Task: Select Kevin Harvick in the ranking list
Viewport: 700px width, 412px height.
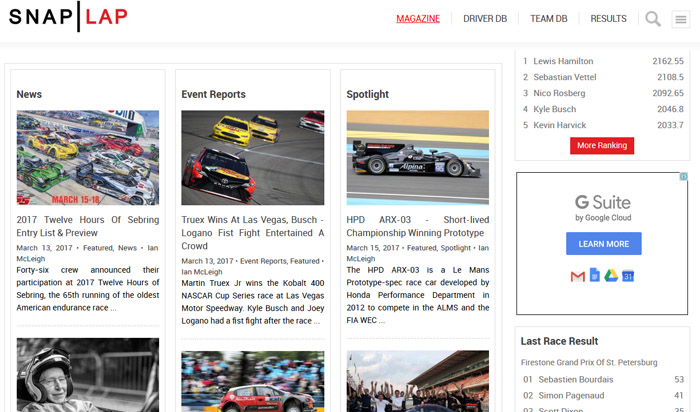Action: [559, 125]
